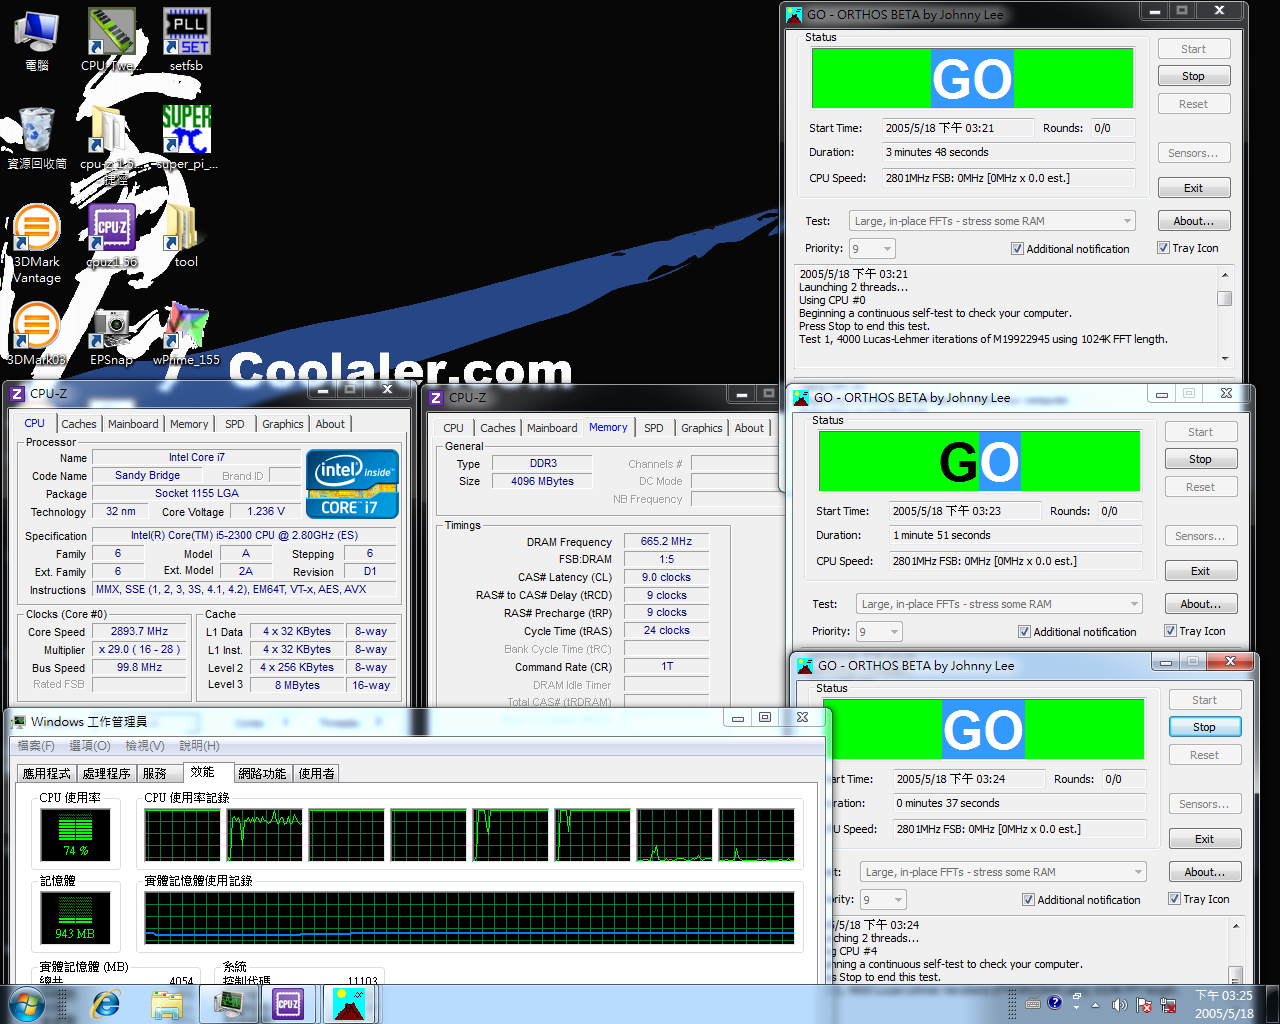The width and height of the screenshot is (1280, 1024).
Task: Switch to ORTHOS taskbar button
Action: [x=349, y=1004]
